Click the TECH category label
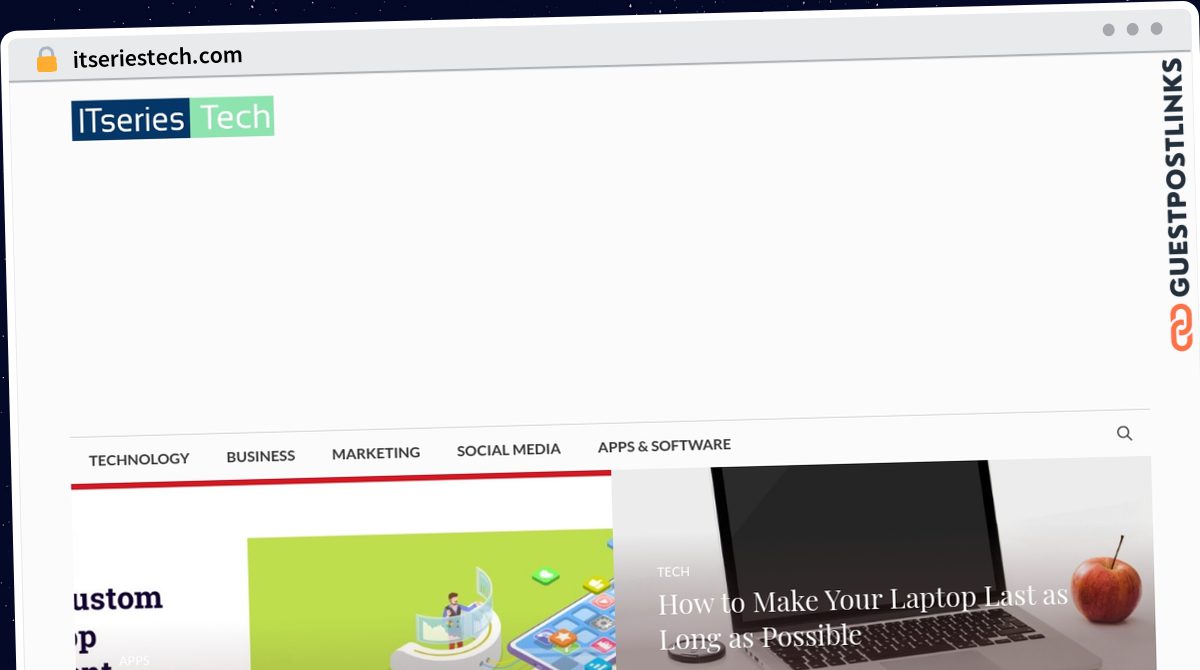The height and width of the screenshot is (670, 1200). click(x=673, y=572)
